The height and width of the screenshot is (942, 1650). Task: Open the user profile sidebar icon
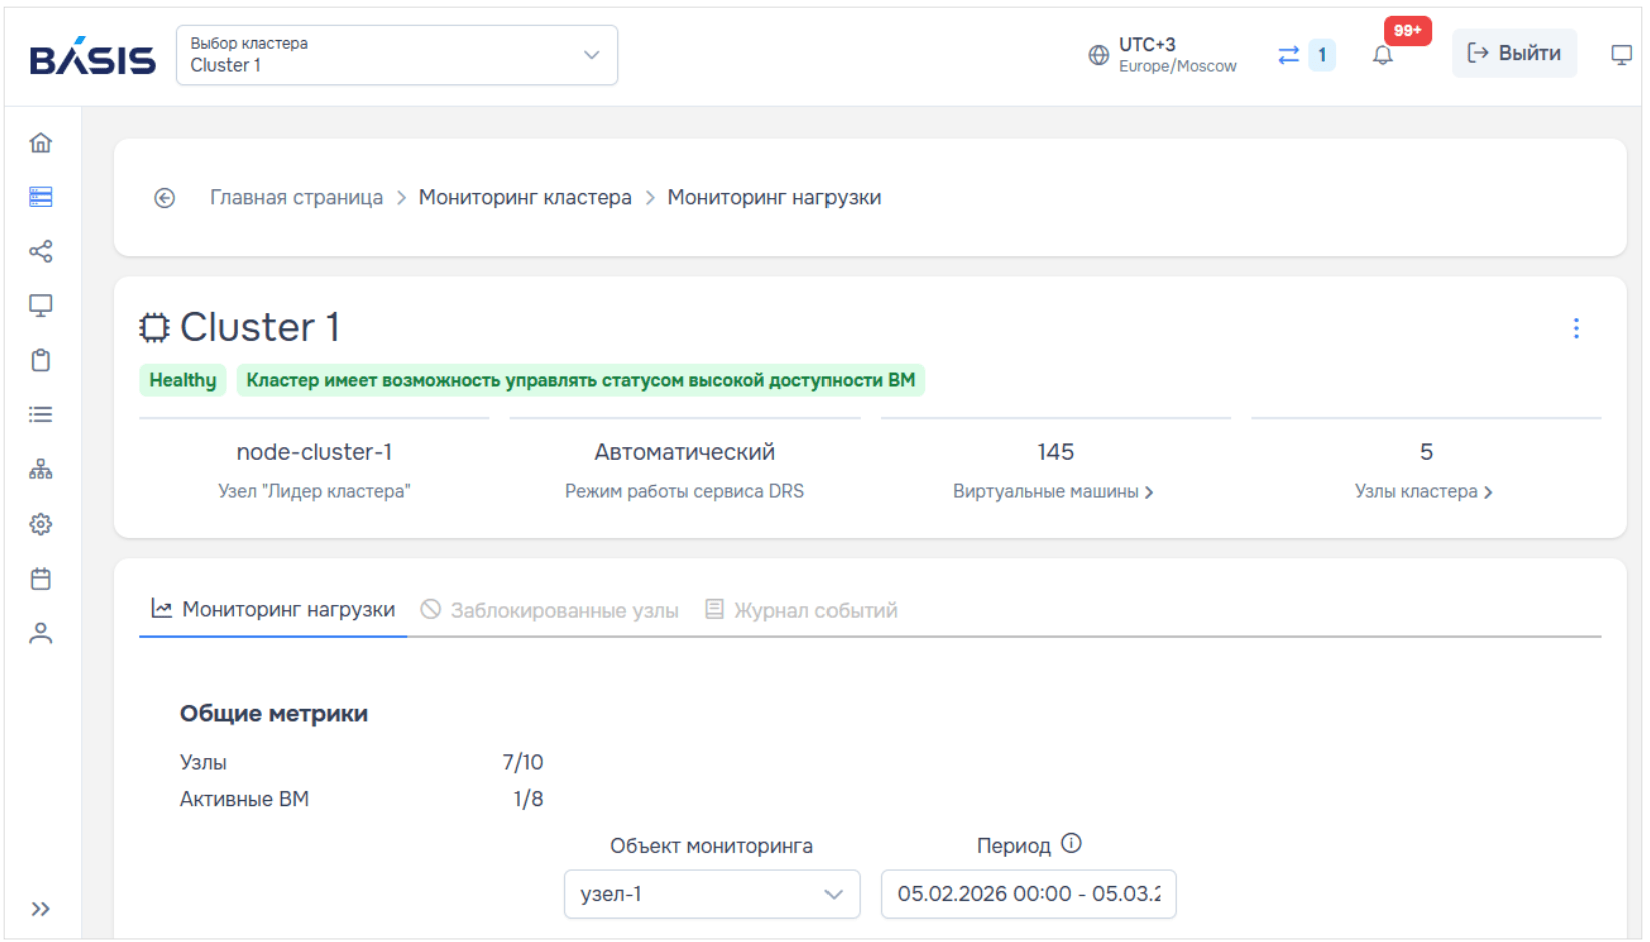tap(41, 633)
